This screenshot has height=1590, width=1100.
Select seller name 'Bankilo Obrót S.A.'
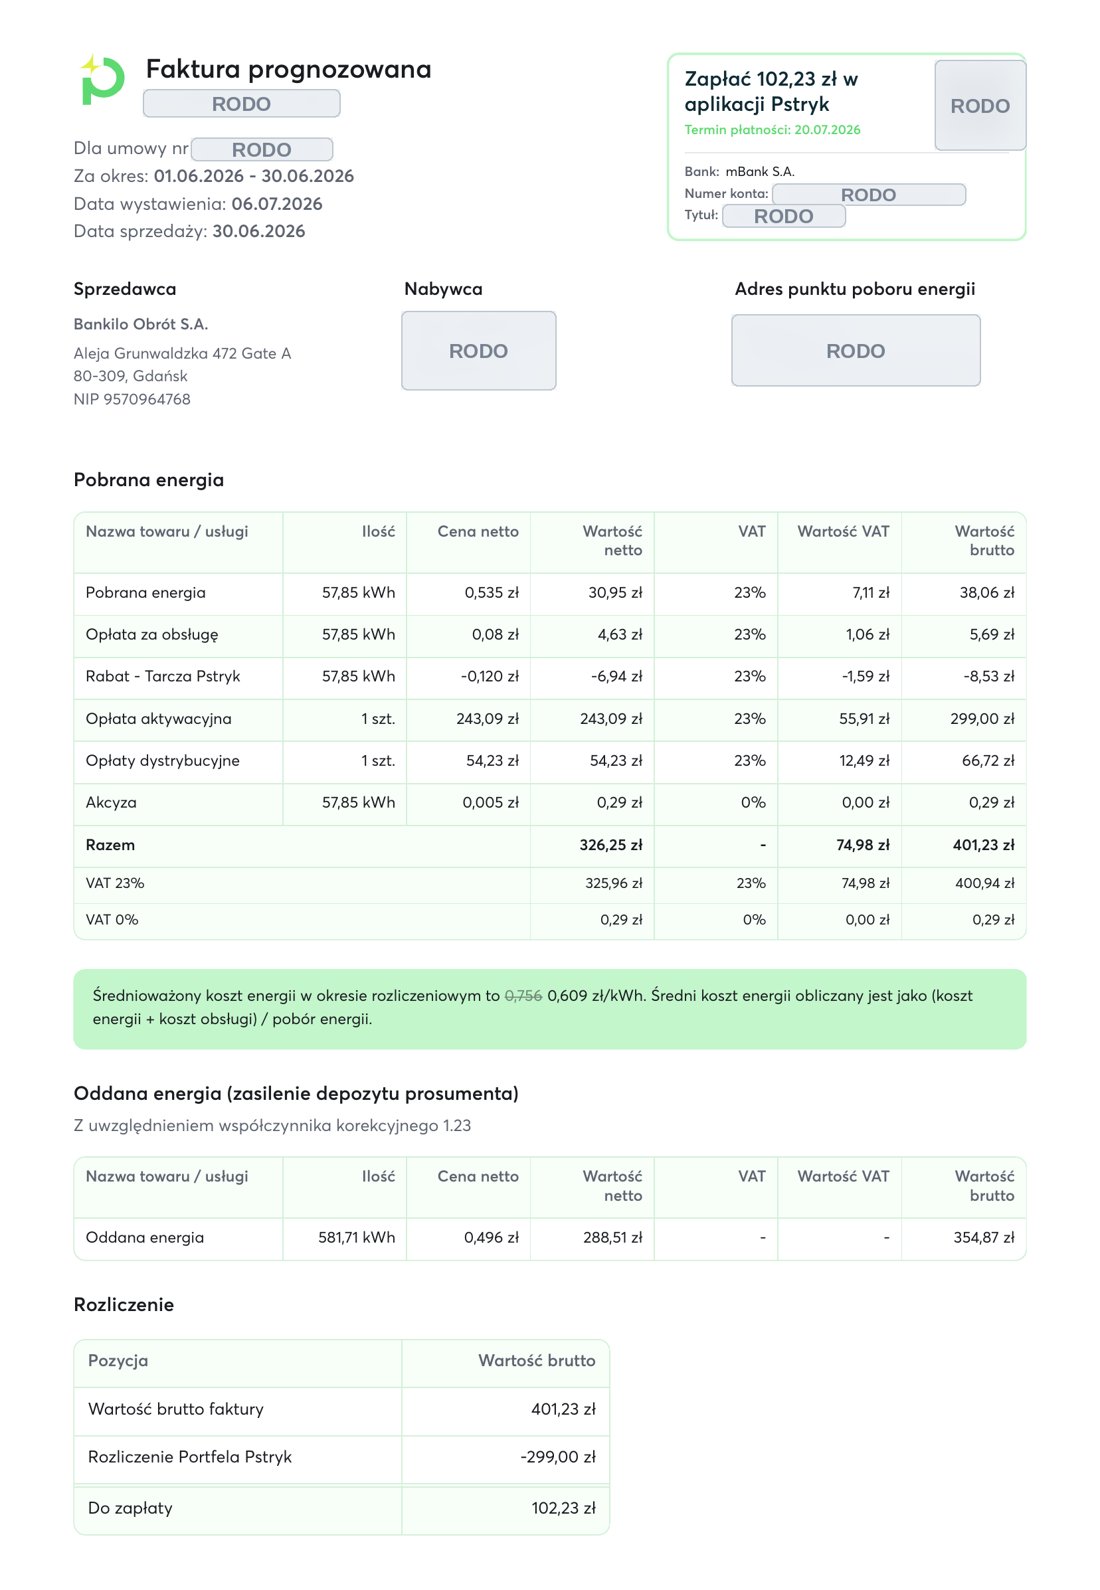[x=141, y=324]
